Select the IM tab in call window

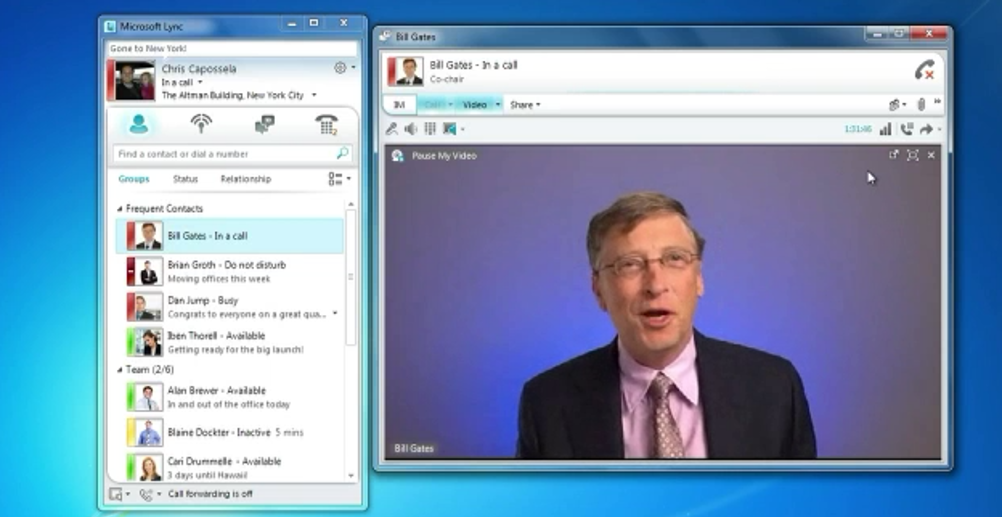point(399,105)
